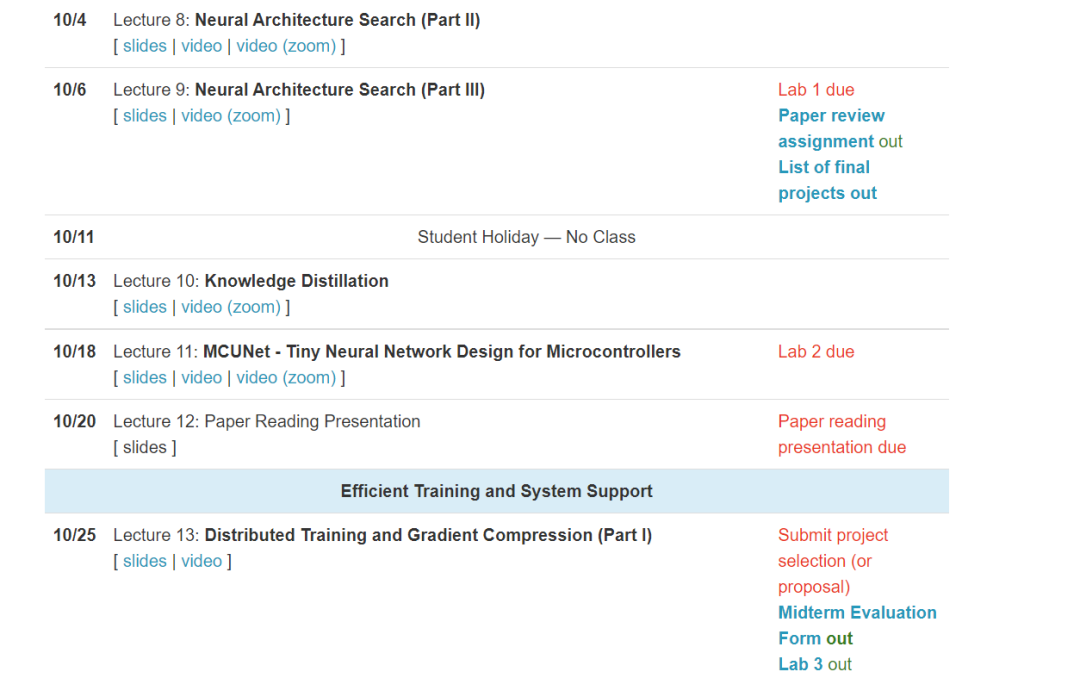The image size is (1080, 678).
Task: Open slides for Lecture 8
Action: (145, 46)
